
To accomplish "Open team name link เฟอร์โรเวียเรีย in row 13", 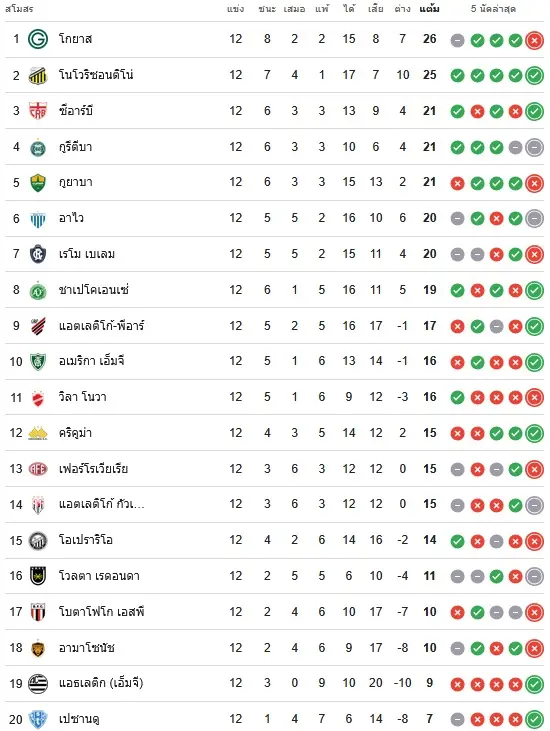I will tap(93, 469).
